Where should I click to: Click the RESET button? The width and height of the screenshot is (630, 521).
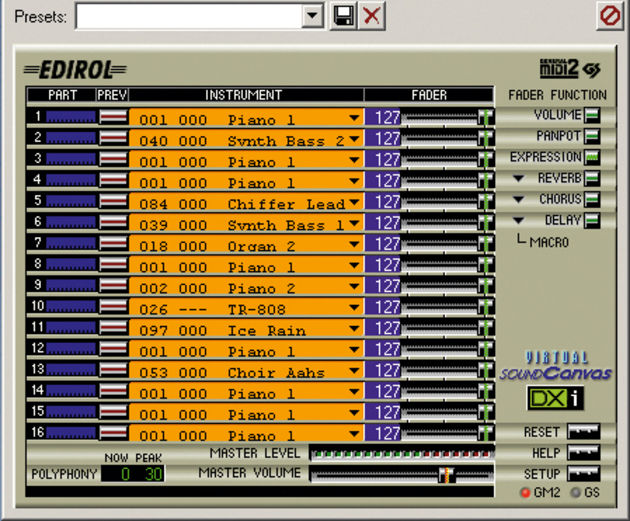point(583,431)
